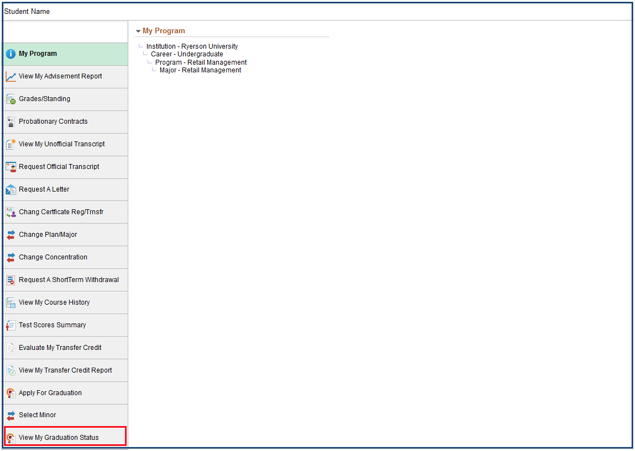Open Request A Letter menu item
Image resolution: width=635 pixels, height=451 pixels.
(44, 189)
